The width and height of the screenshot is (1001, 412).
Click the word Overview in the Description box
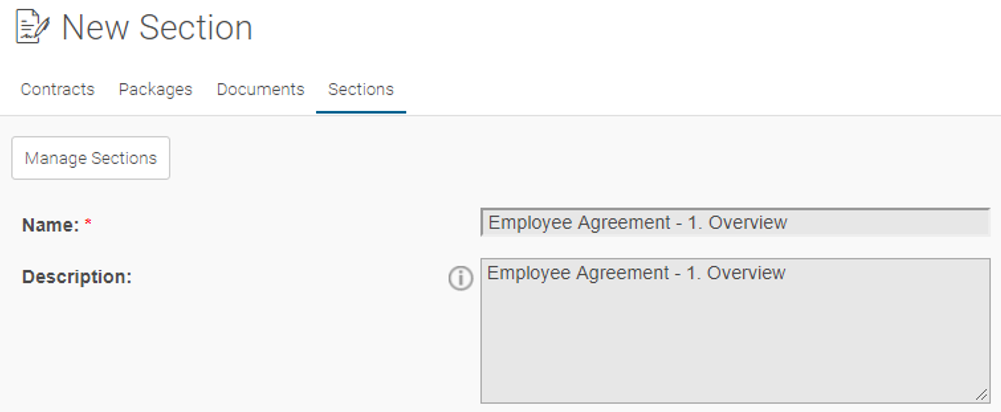pos(746,273)
